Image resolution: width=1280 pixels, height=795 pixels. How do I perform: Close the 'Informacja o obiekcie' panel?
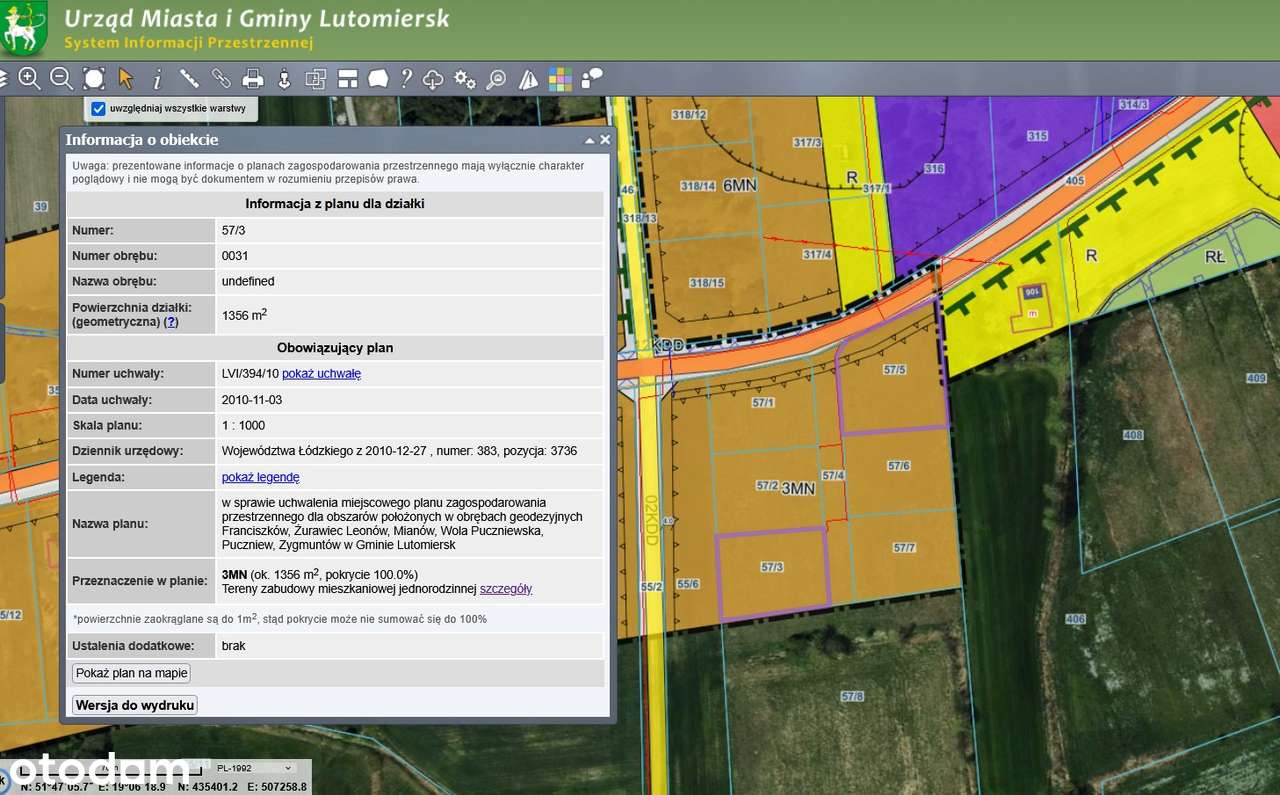[x=605, y=140]
